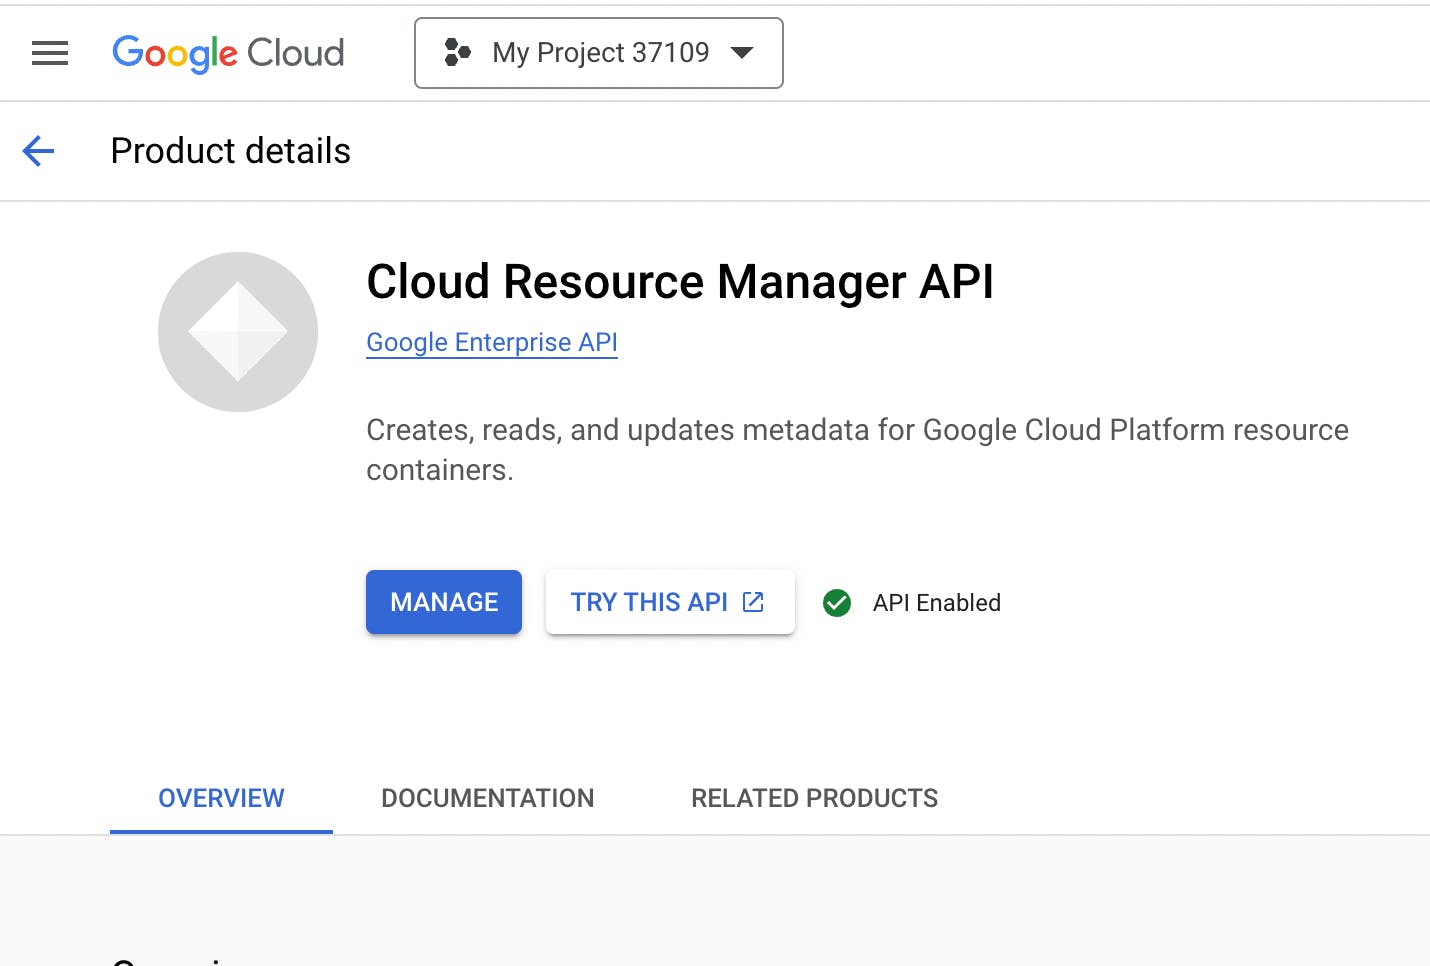Switch to the Overview tab

pos(221,798)
